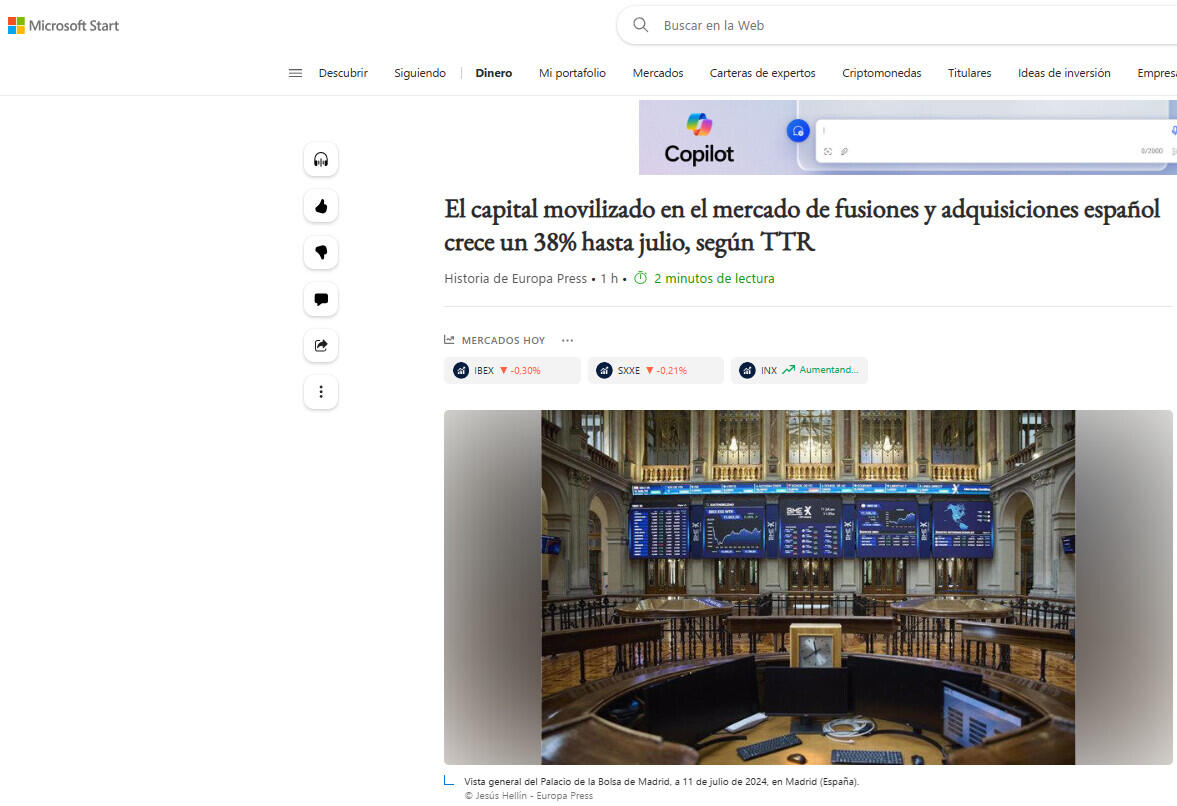Click the share arrow icon
1177x806 pixels.
[321, 346]
